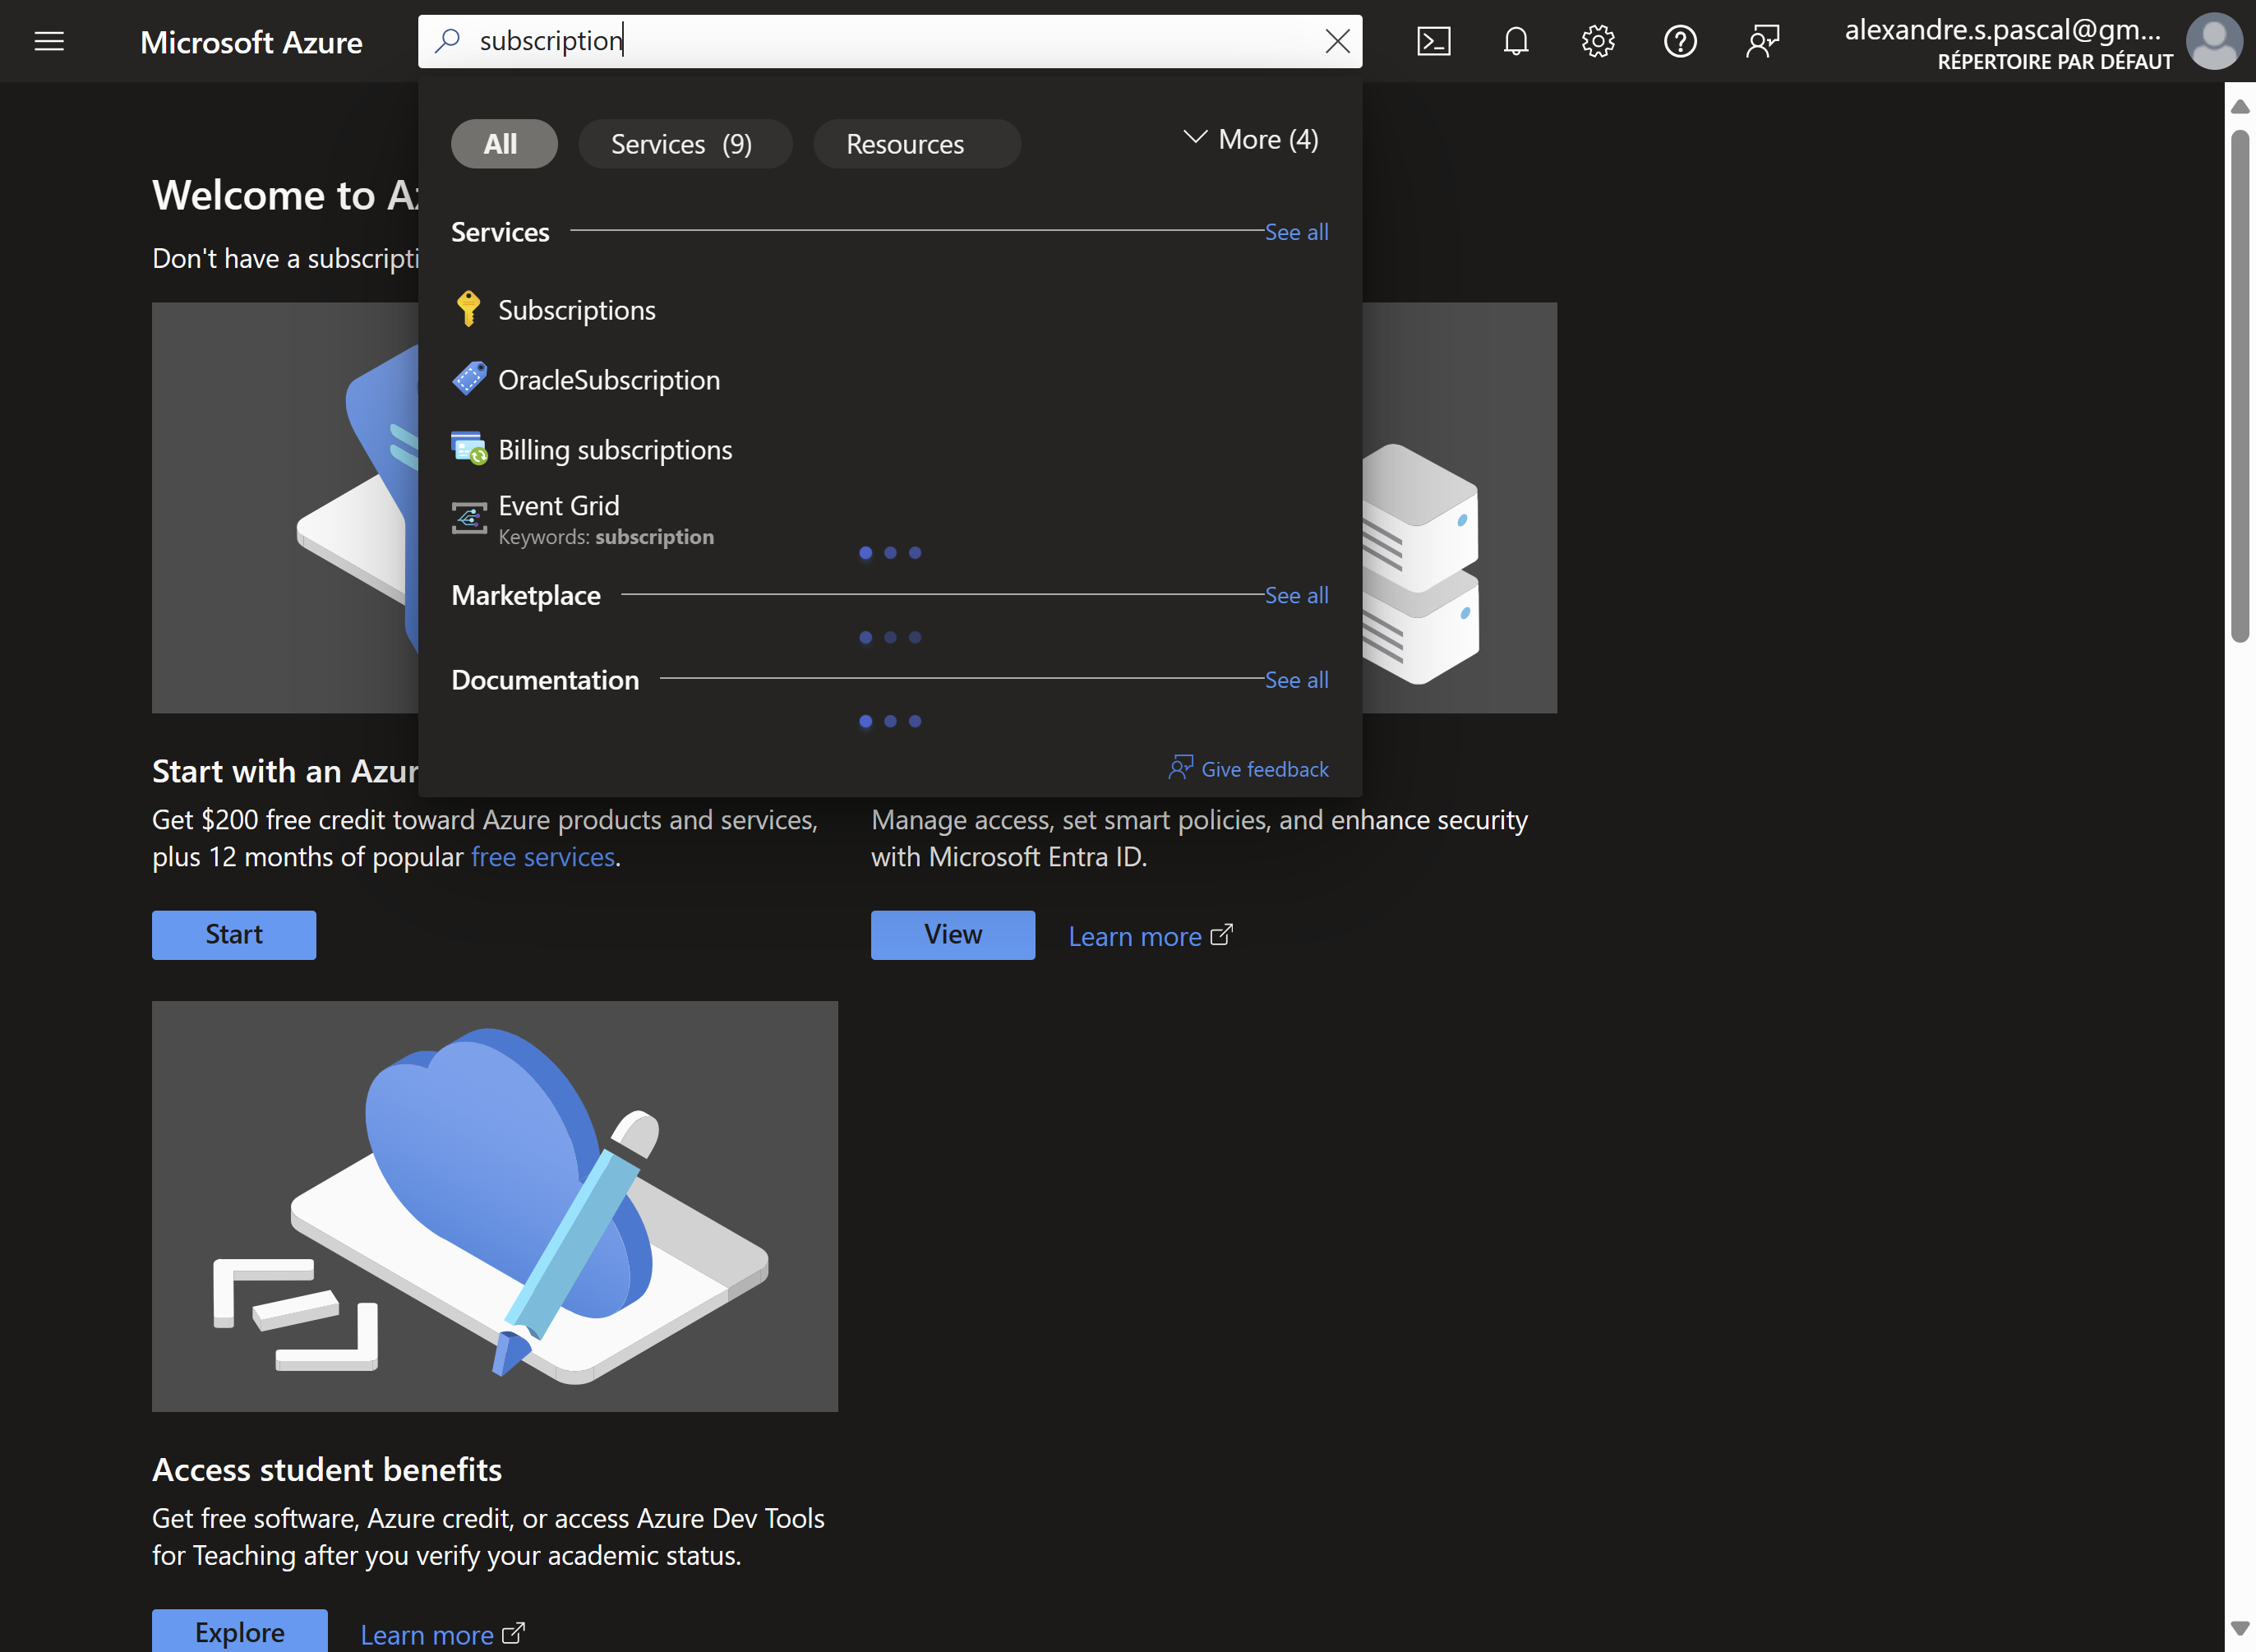Open the feedback icon in top bar
This screenshot has width=2256, height=1652.
pos(1763,41)
